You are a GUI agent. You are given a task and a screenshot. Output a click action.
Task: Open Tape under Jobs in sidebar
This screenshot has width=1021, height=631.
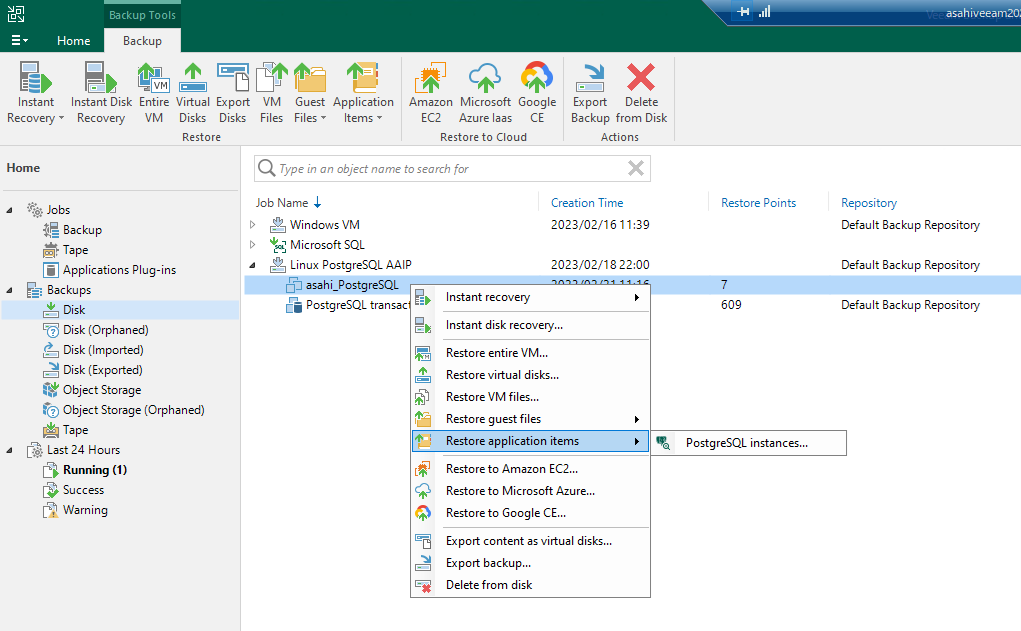click(x=76, y=250)
